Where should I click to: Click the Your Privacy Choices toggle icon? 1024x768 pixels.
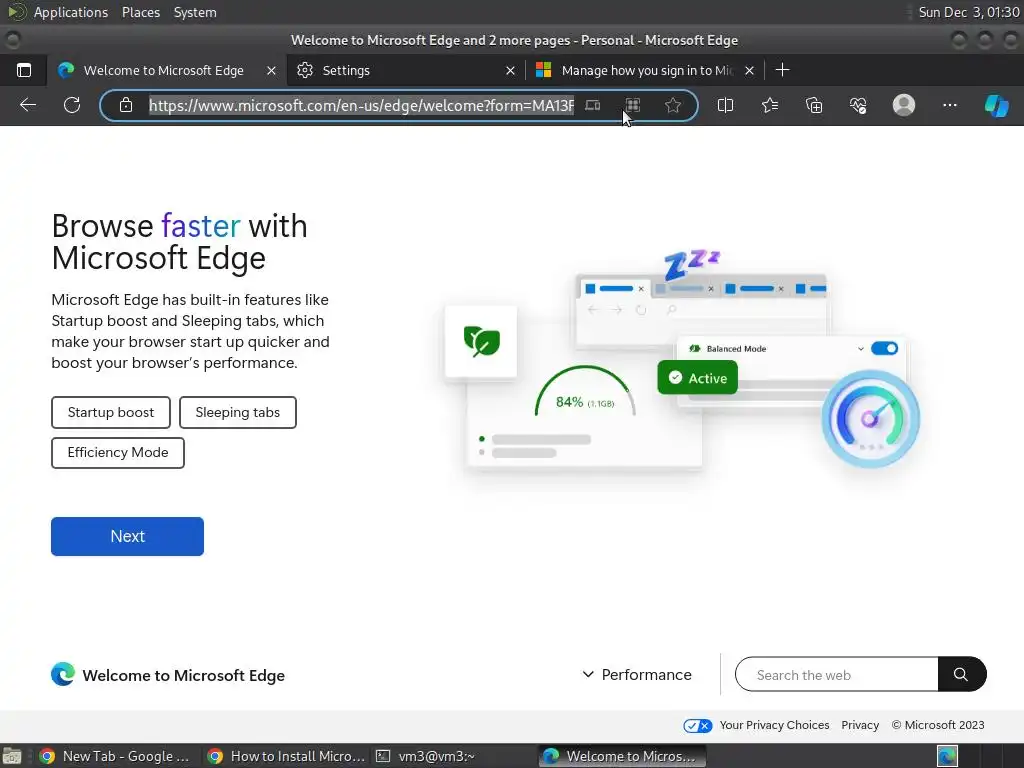[697, 726]
